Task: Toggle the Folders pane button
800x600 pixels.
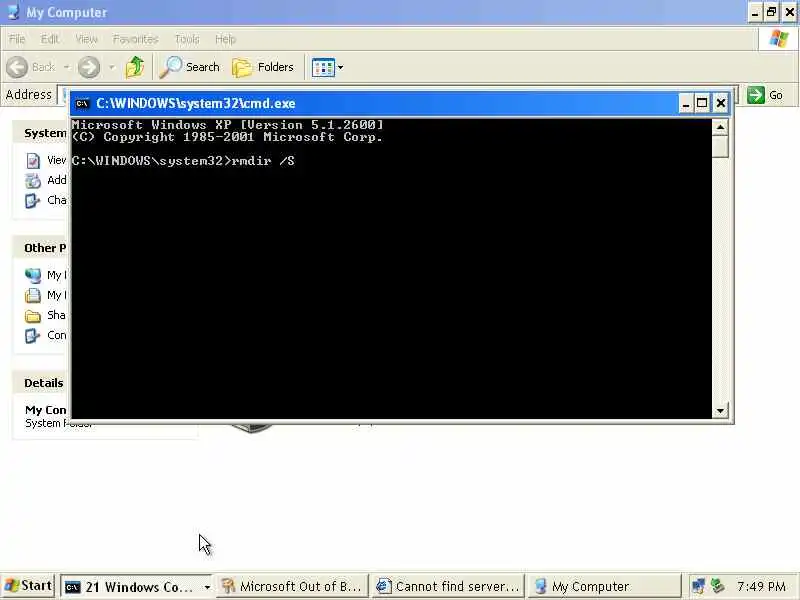Action: tap(263, 67)
